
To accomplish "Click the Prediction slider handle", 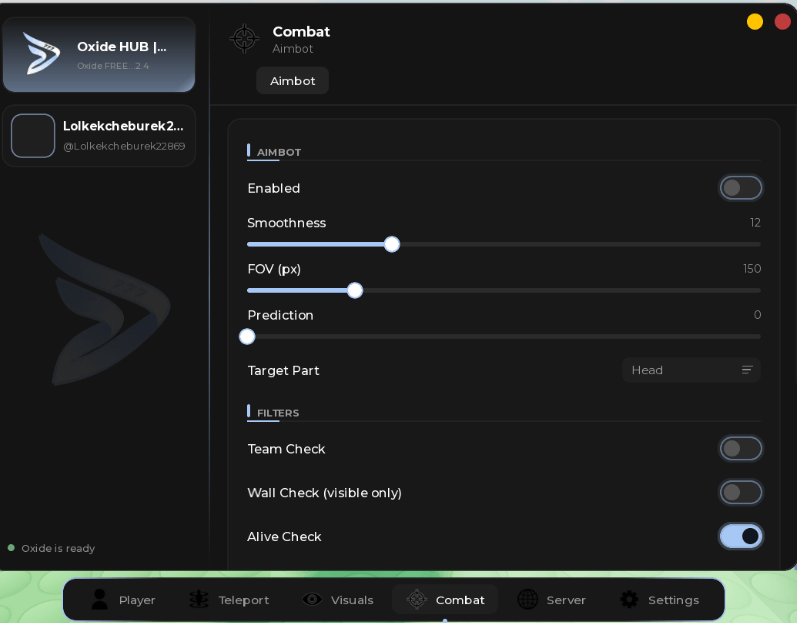I will click(247, 336).
